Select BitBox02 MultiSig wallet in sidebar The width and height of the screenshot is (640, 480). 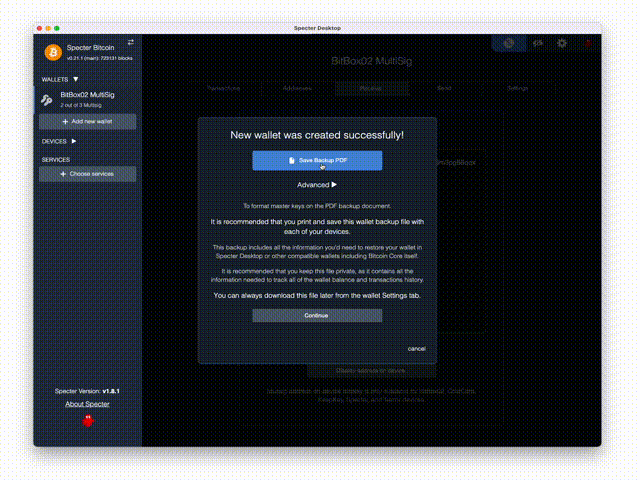point(87,100)
